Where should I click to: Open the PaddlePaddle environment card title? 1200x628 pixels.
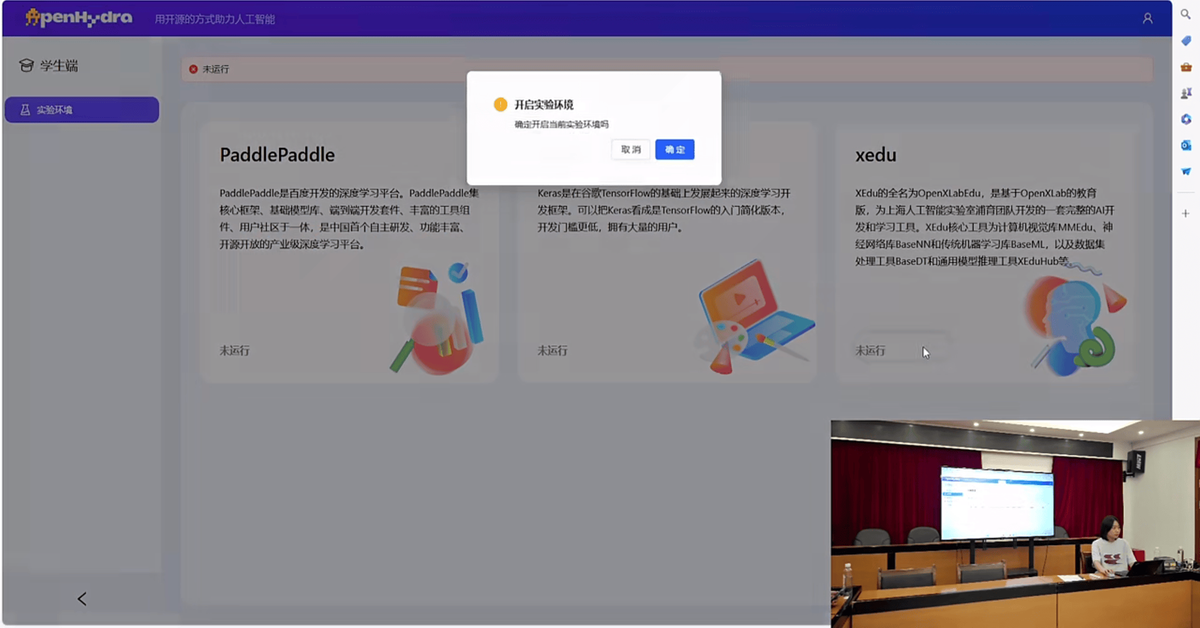[277, 155]
